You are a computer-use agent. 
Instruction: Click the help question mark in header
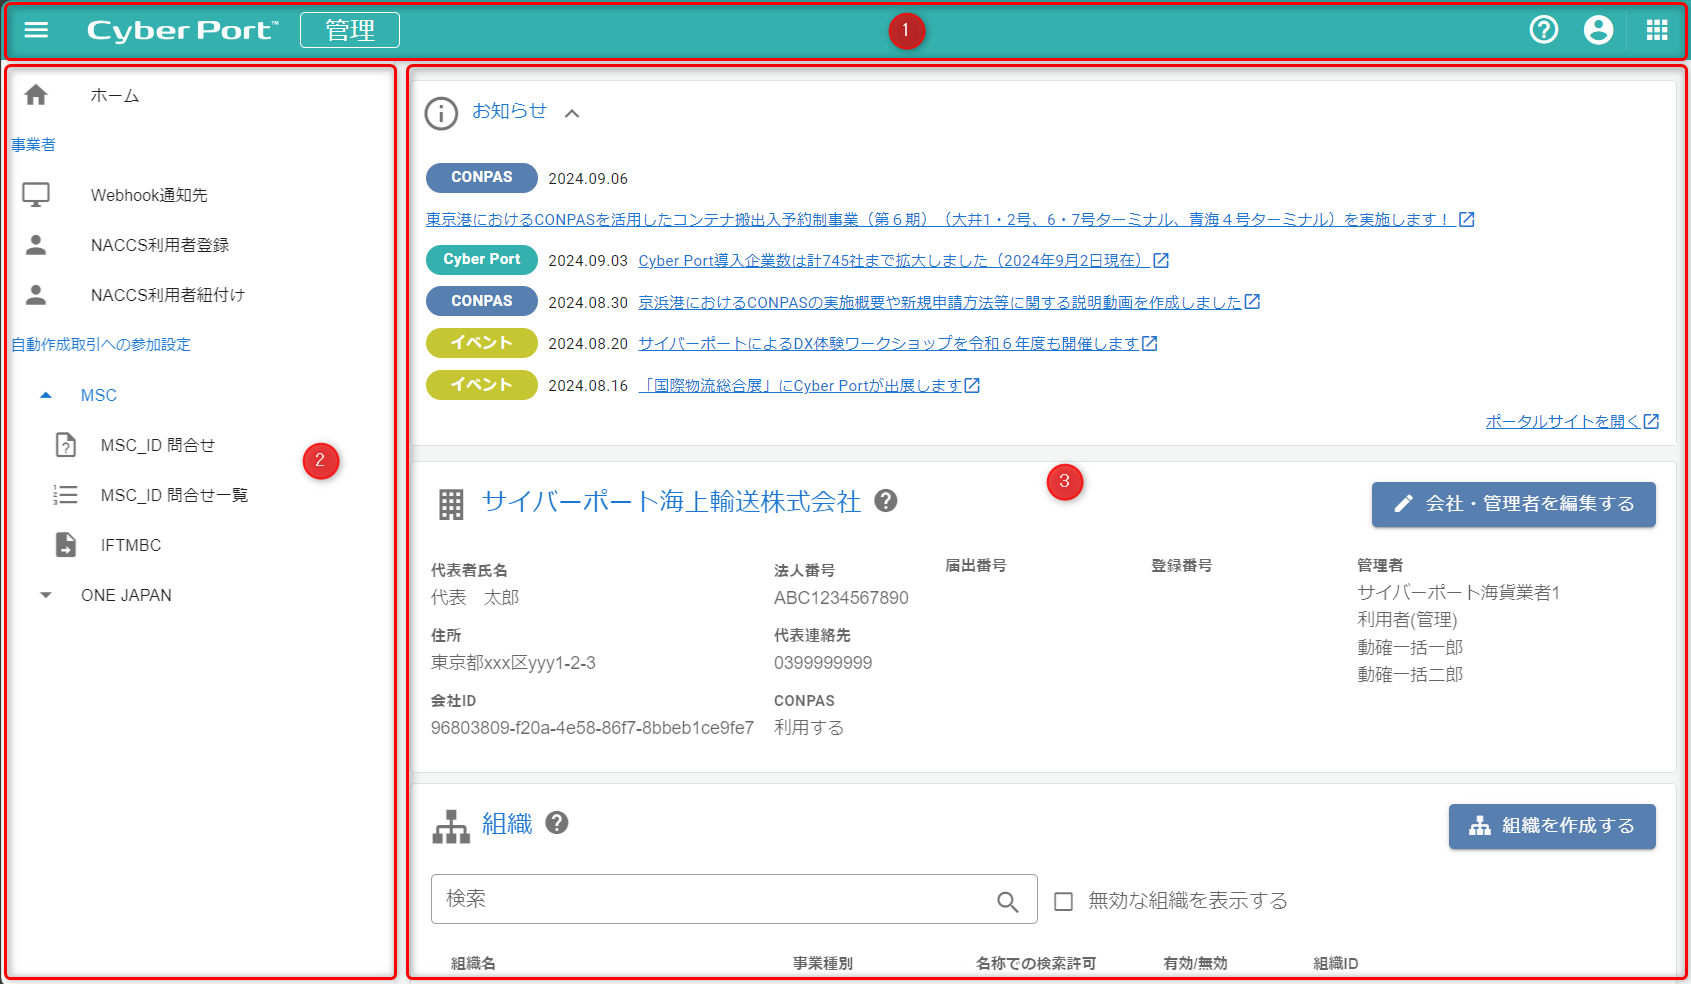point(1543,30)
